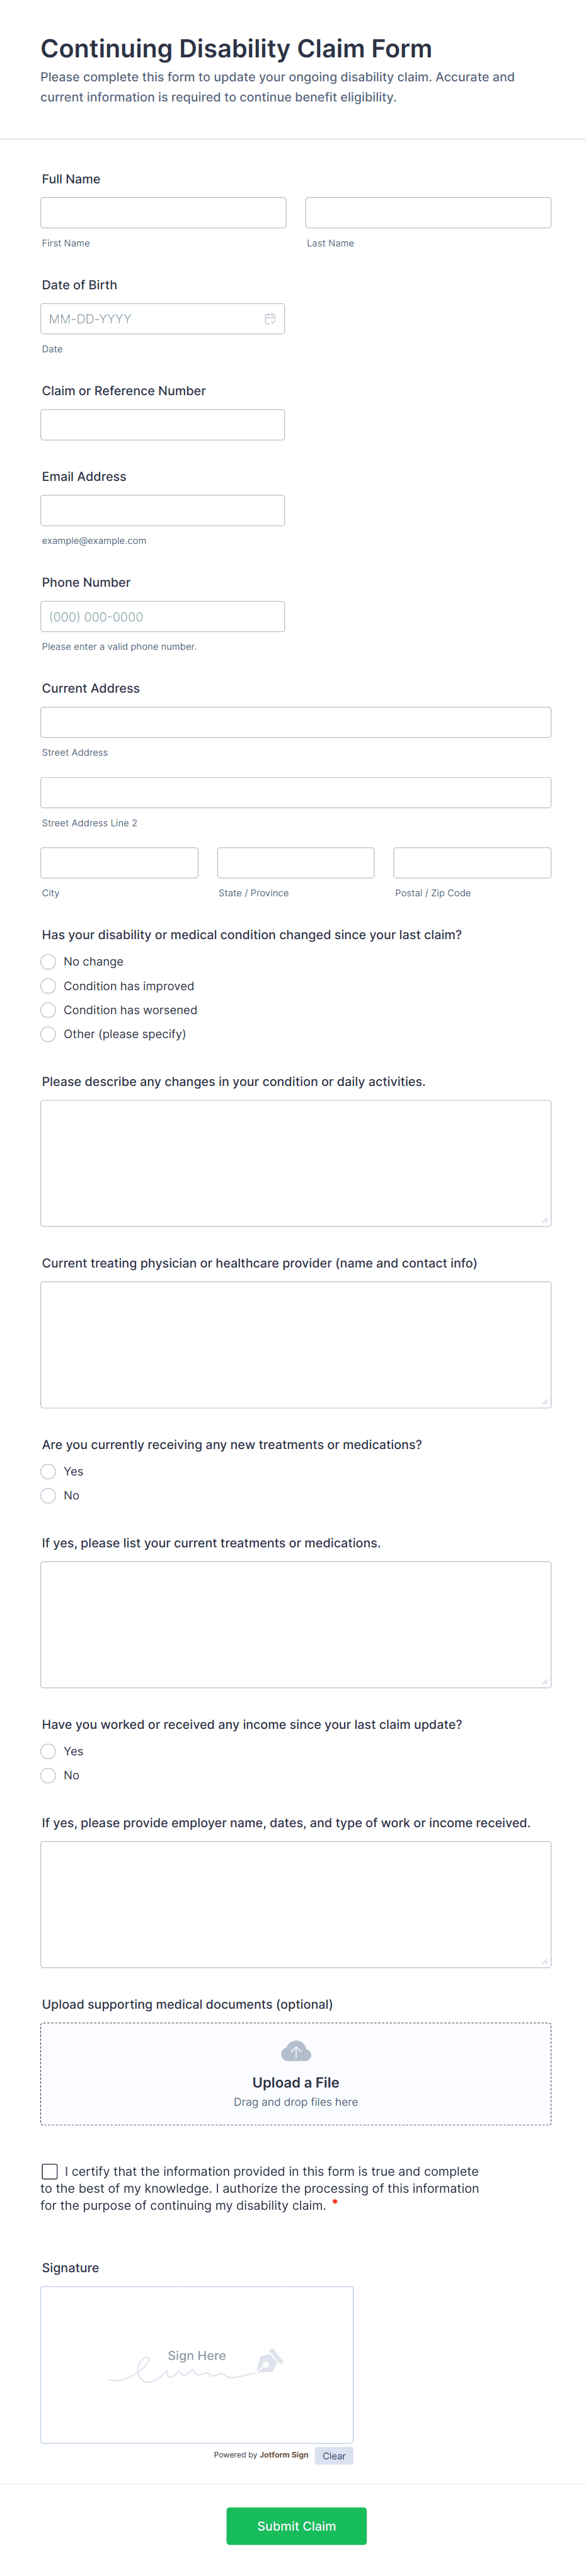This screenshot has width=586, height=2576.
Task: Check the certification agreement checkbox
Action: pos(50,2171)
